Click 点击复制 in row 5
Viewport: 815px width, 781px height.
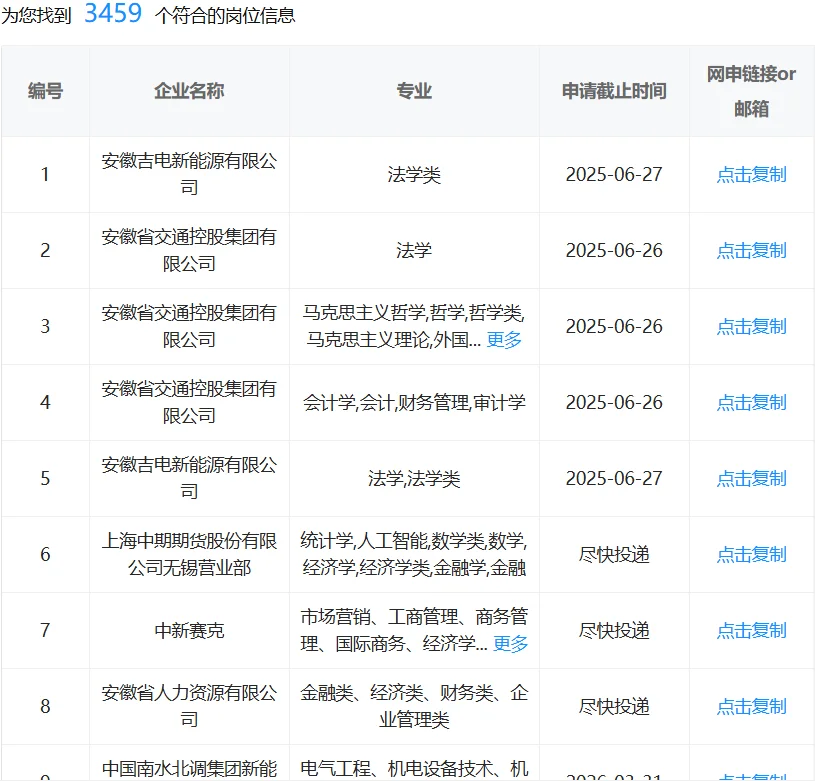pos(751,478)
